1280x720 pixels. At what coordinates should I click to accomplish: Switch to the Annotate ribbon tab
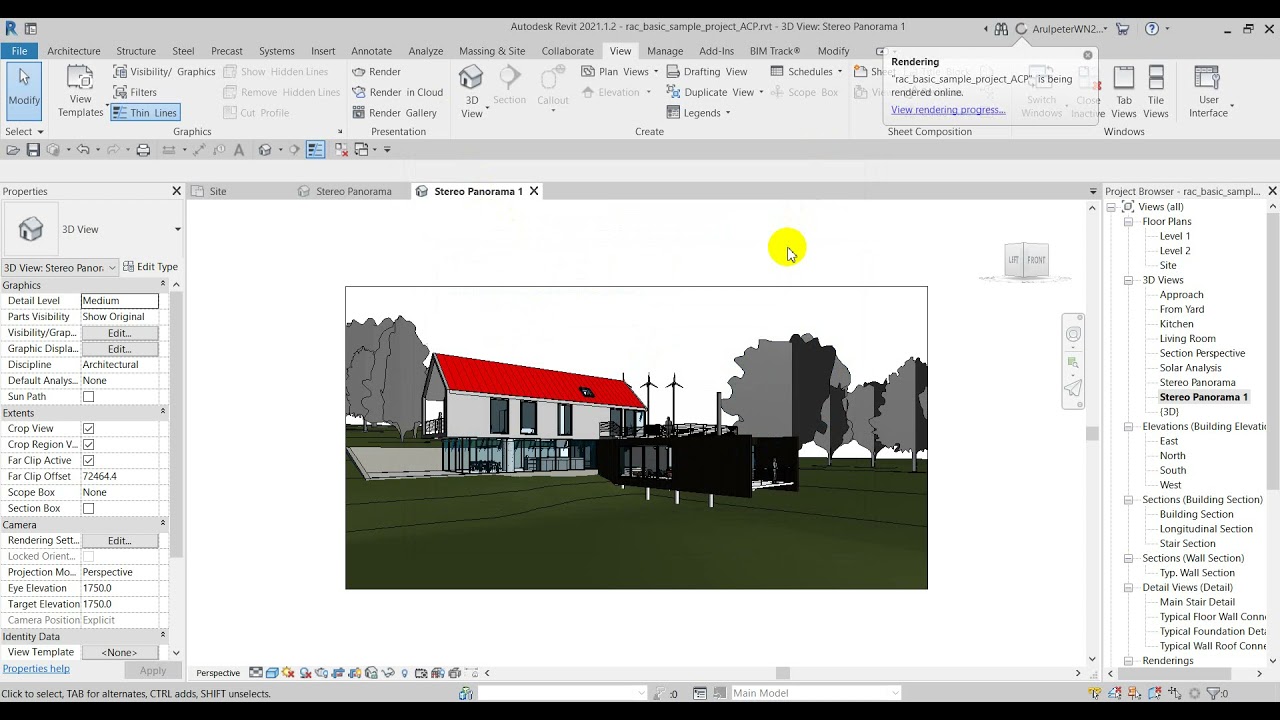click(372, 51)
